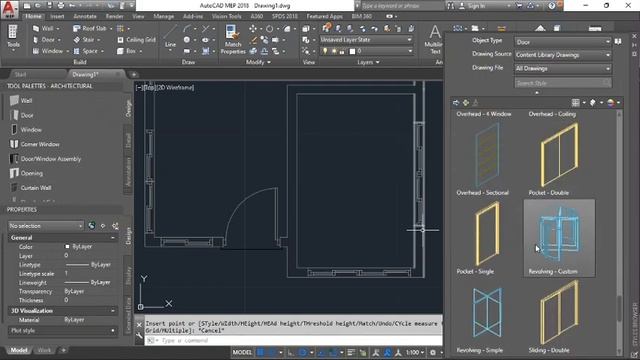Open Drawing File dropdown All Drawings

pyautogui.click(x=562, y=68)
